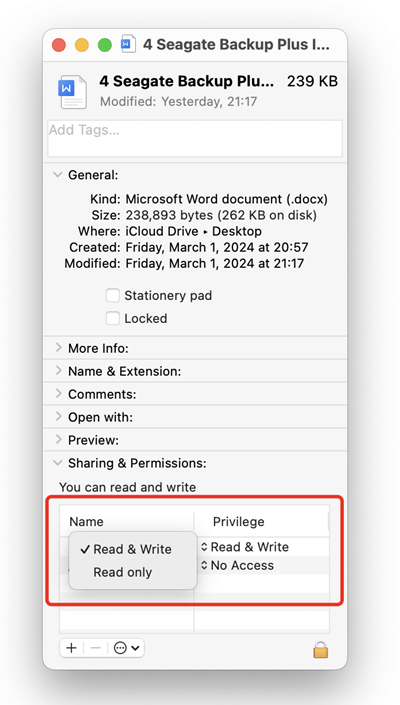This screenshot has height=705, width=400.
Task: Close the info window with red button
Action: [59, 45]
